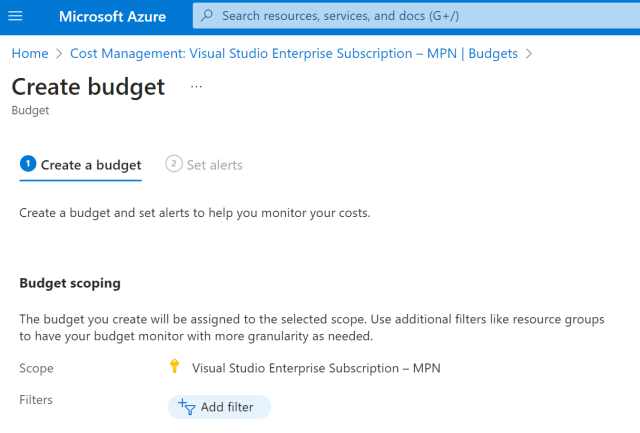Click the chevron after the Home breadcrumb
The width and height of the screenshot is (640, 433).
pyautogui.click(x=60, y=53)
